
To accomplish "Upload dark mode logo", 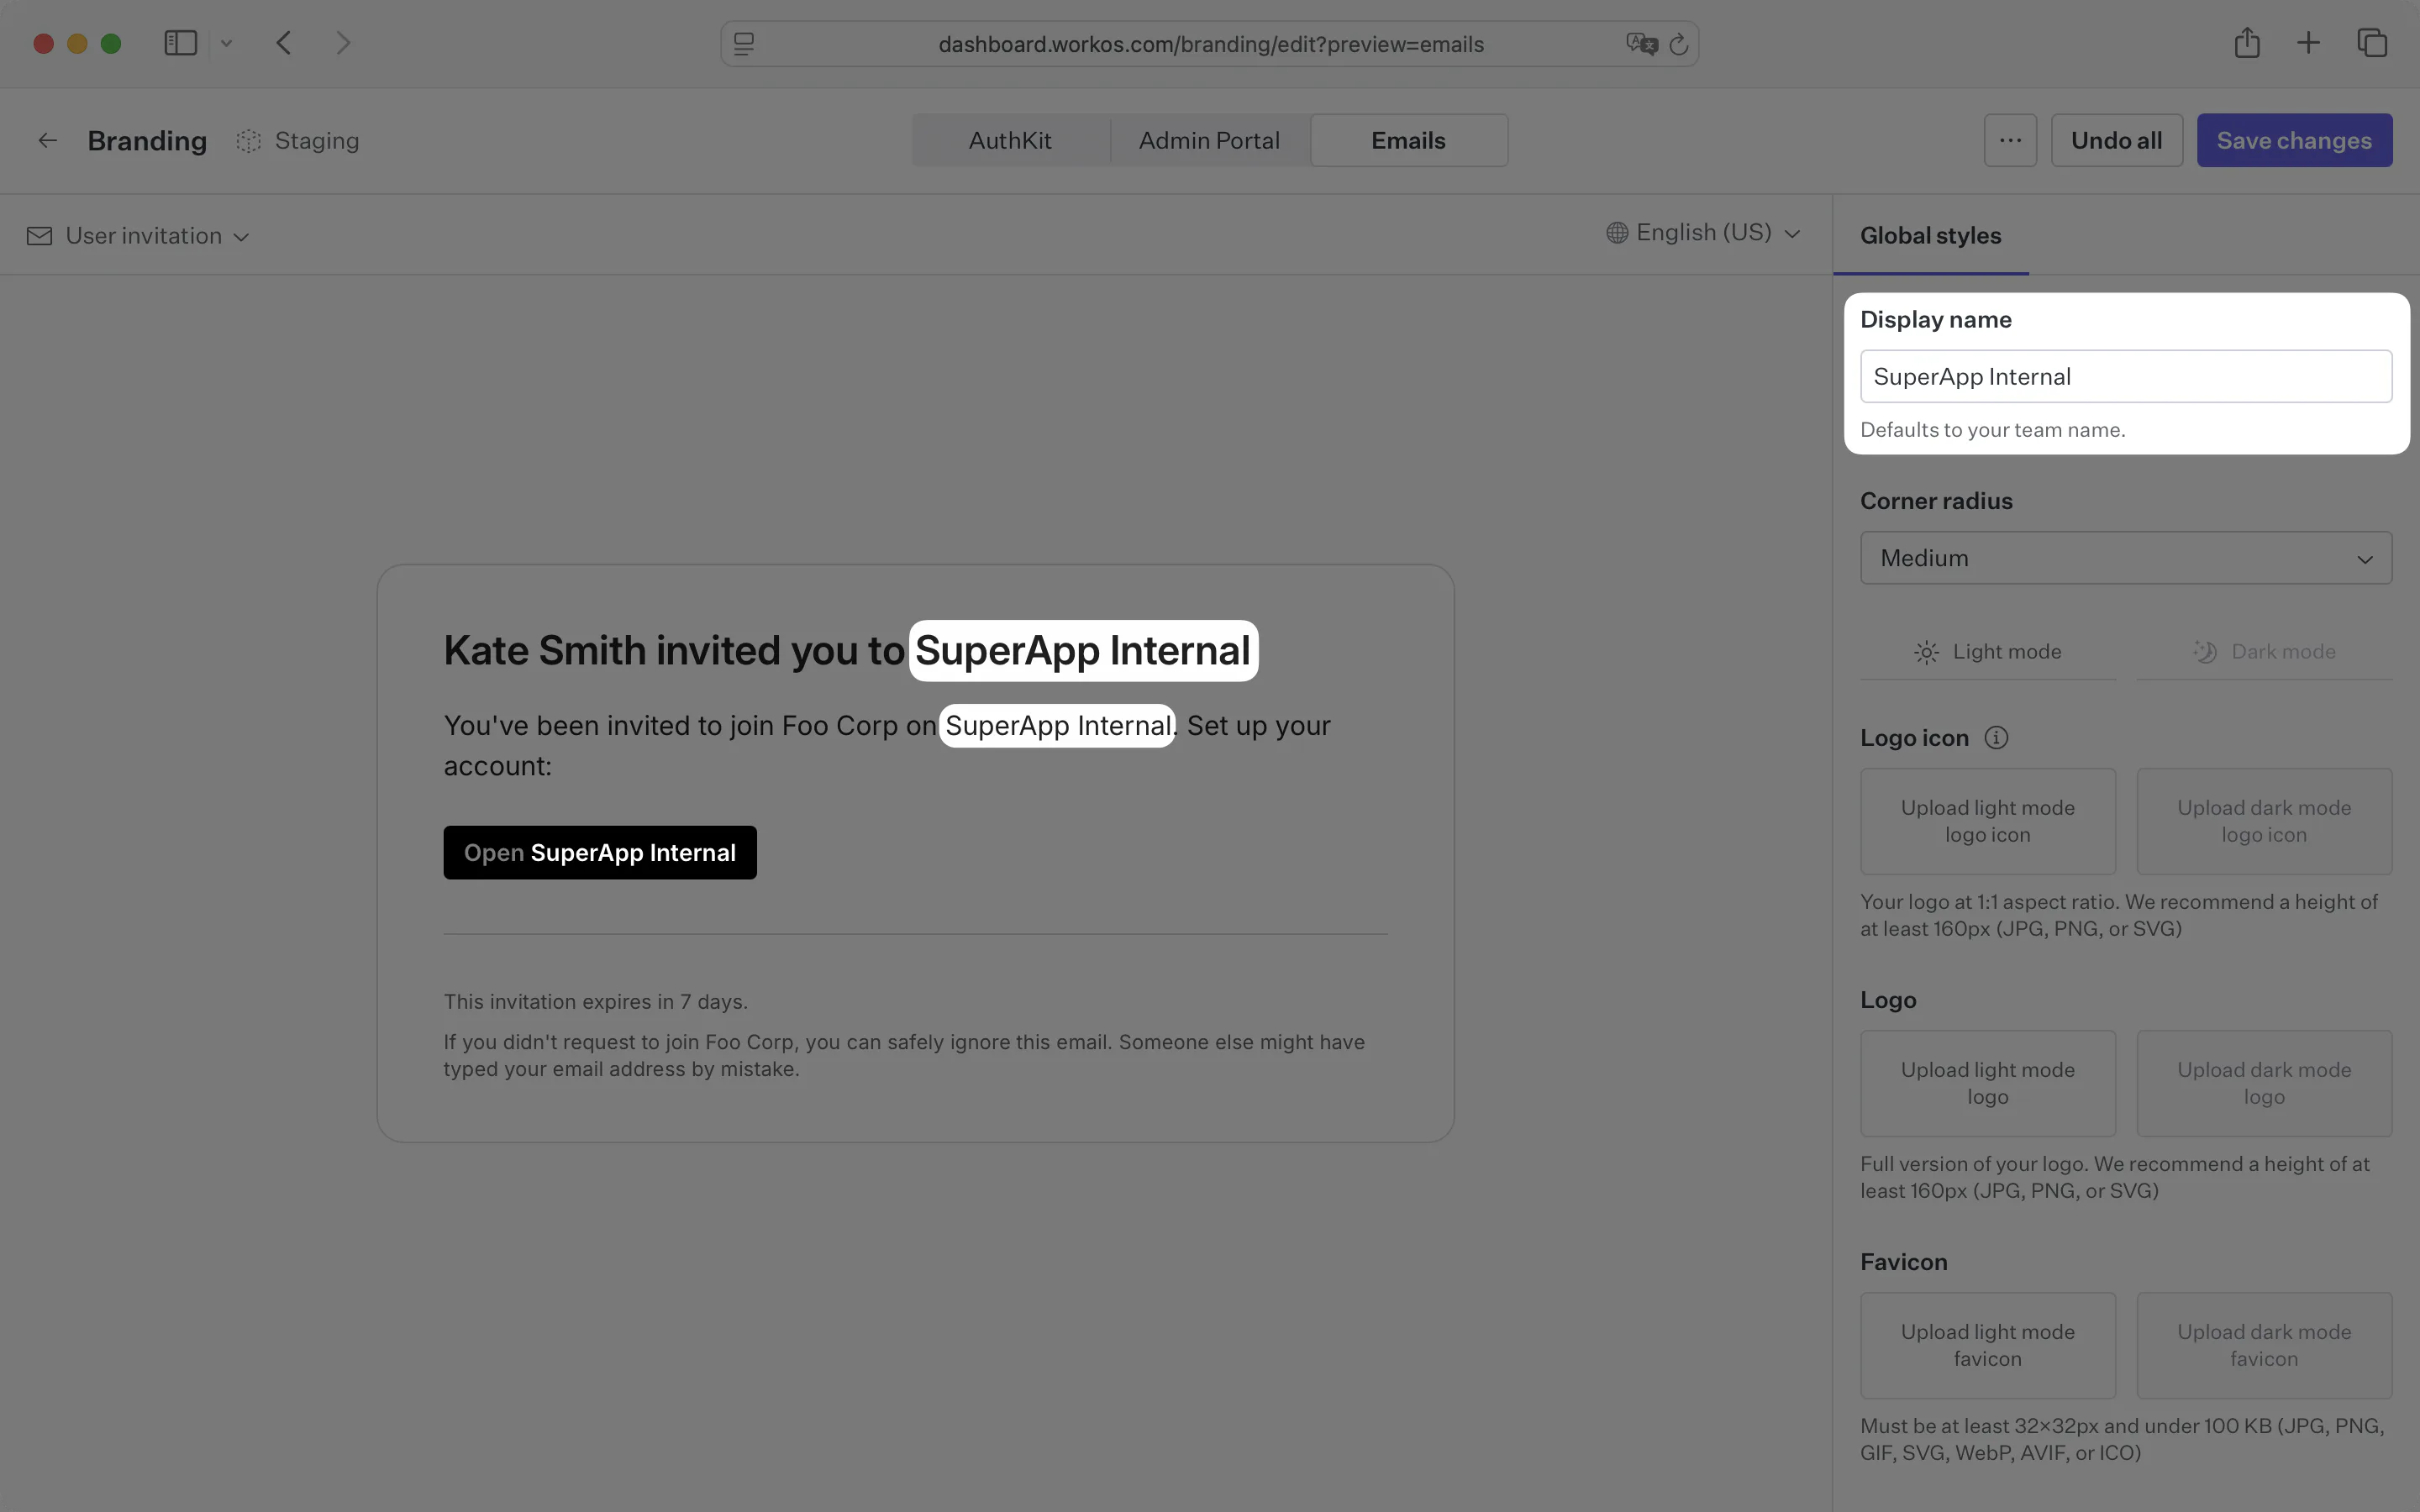I will [x=2264, y=1083].
